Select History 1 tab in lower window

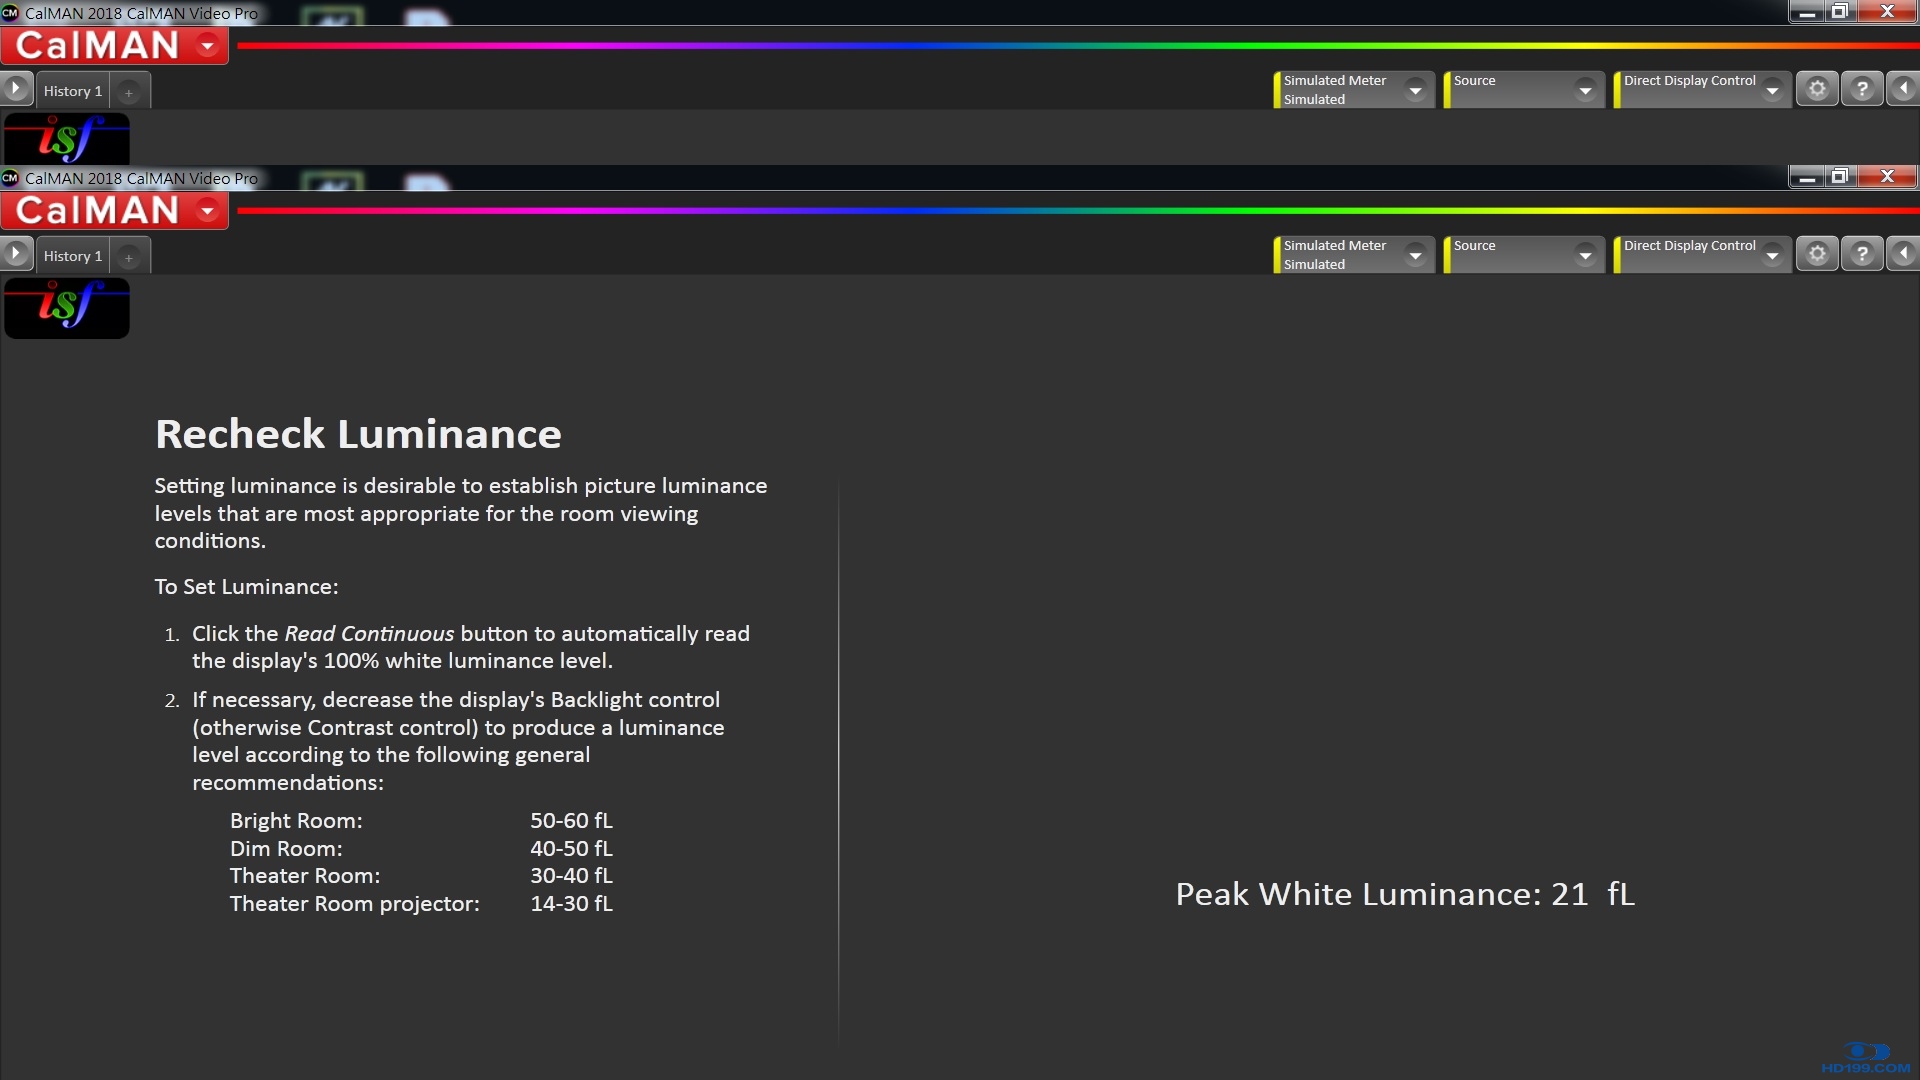tap(72, 256)
